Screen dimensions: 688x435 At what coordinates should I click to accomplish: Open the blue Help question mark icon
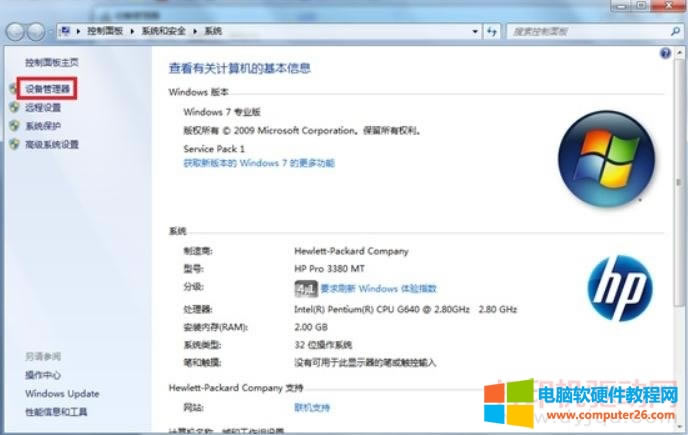point(666,54)
